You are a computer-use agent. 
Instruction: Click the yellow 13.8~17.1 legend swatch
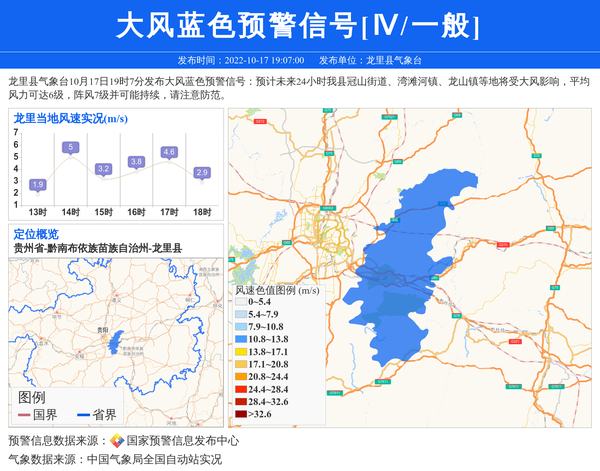[240, 352]
